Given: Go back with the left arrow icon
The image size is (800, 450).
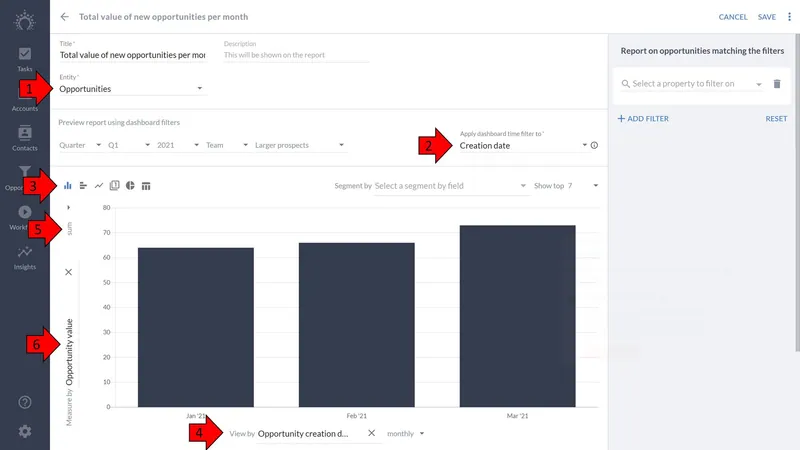Looking at the screenshot, I should click(x=64, y=17).
